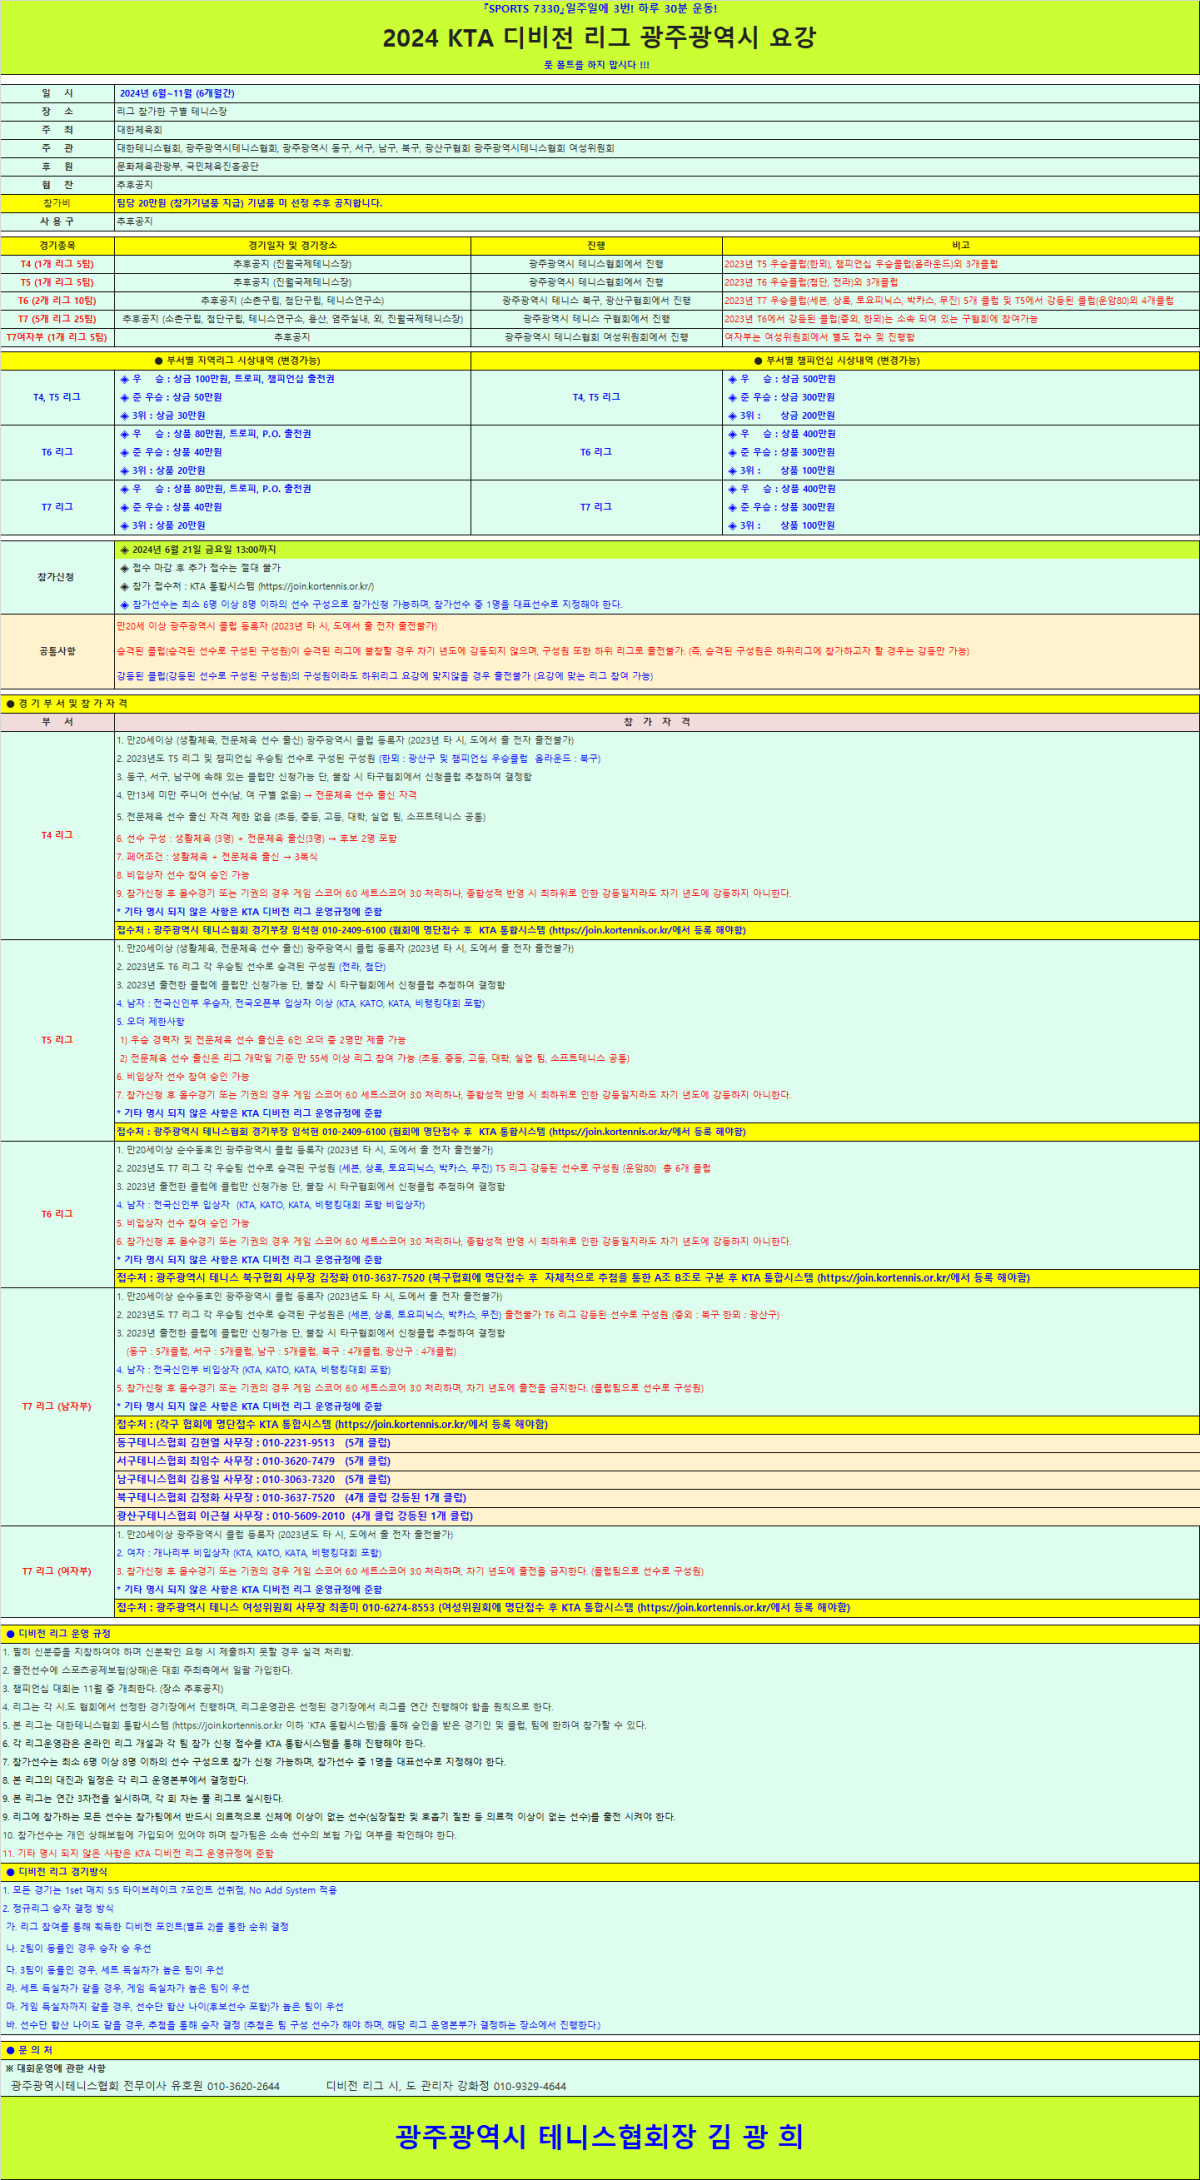Viewport: 1200px width, 2180px height.
Task: Click the "비고" column header
Action: tap(961, 245)
